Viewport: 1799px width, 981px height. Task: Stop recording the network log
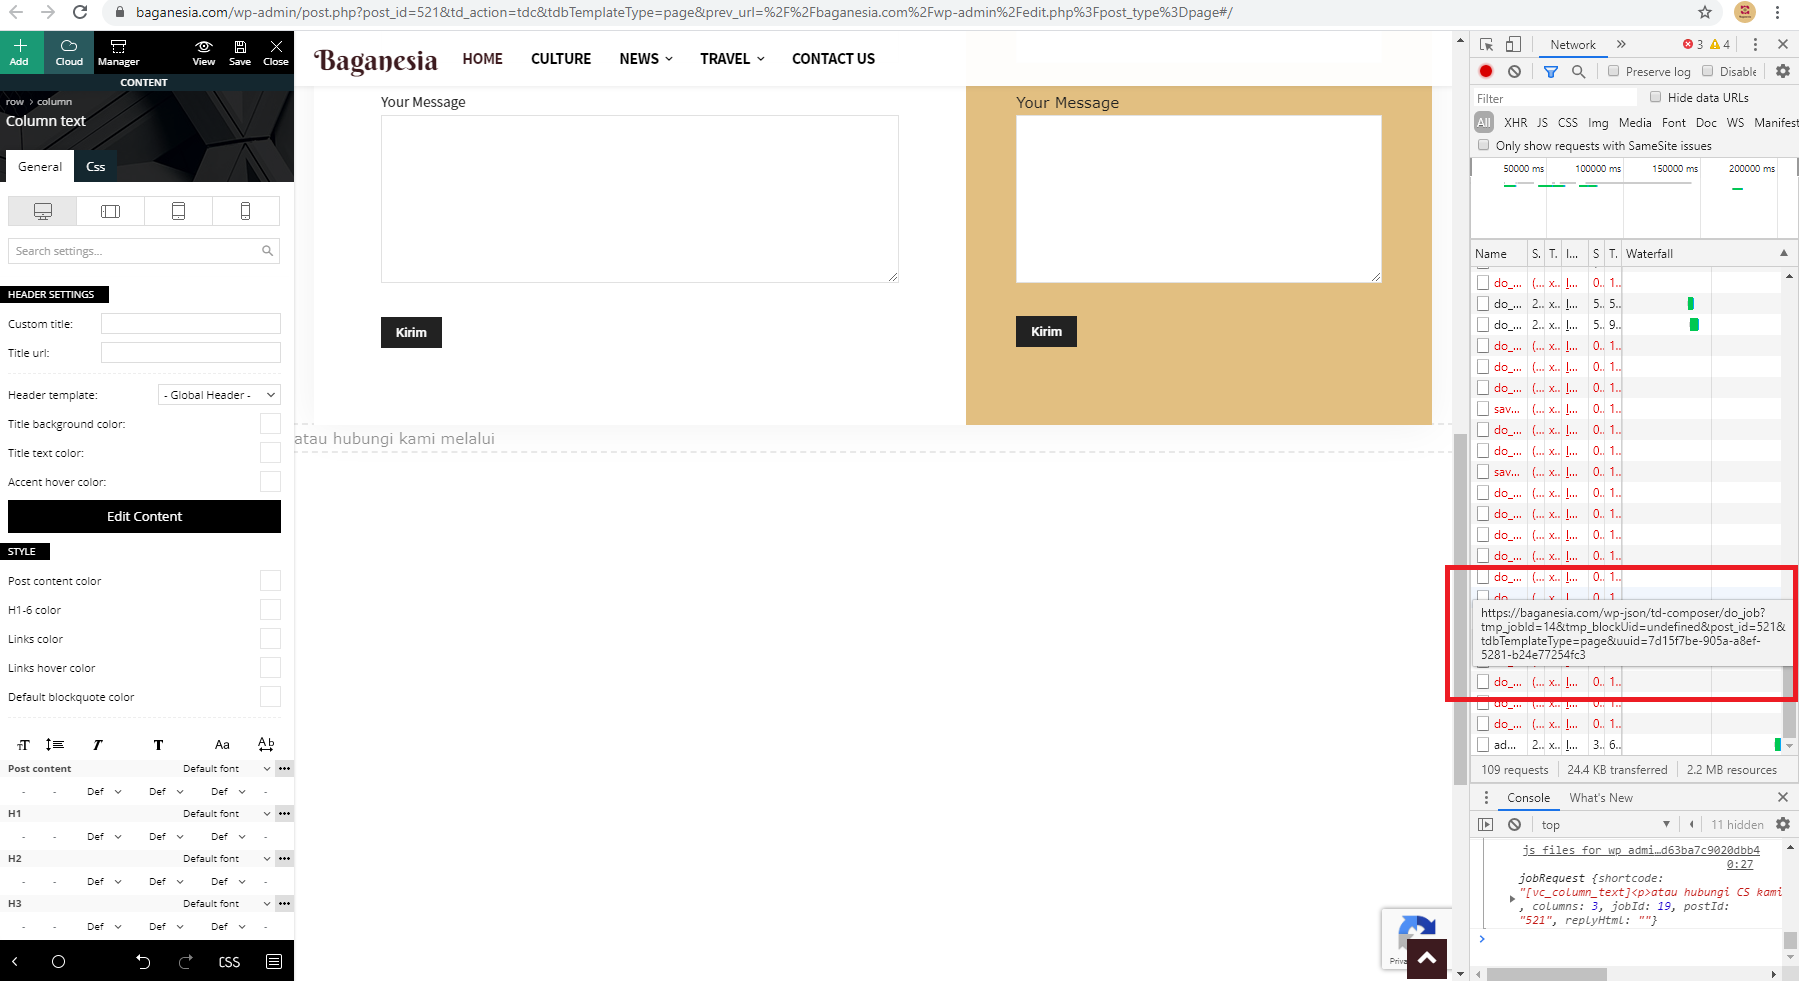(1486, 71)
